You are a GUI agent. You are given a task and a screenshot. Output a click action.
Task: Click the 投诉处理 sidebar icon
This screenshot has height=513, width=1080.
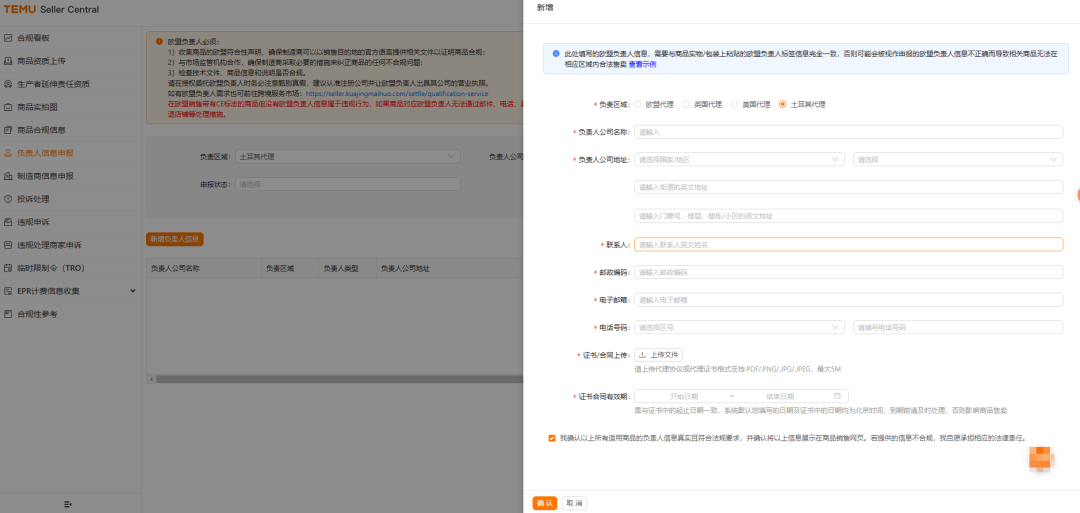pos(8,199)
